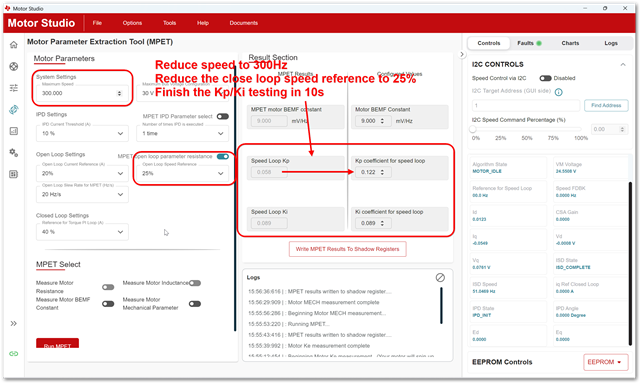640x383 pixels.
Task: Switch to the Charts tab
Action: coord(570,43)
